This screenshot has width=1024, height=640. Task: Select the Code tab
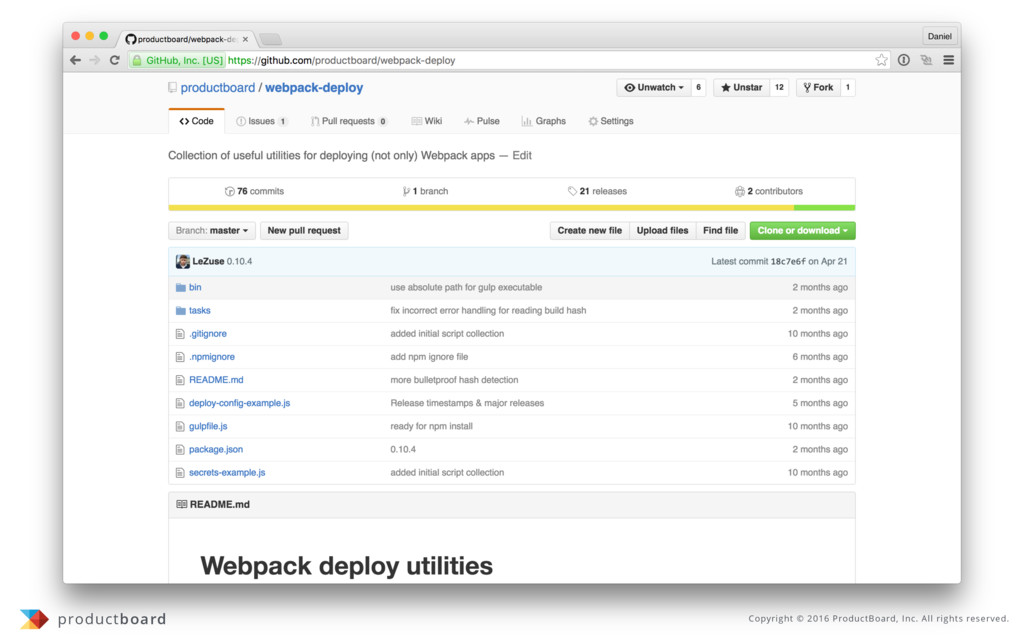[x=197, y=121]
